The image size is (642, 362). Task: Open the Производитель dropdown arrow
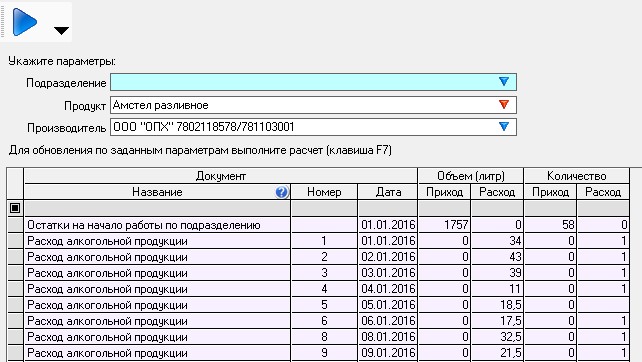pos(504,127)
